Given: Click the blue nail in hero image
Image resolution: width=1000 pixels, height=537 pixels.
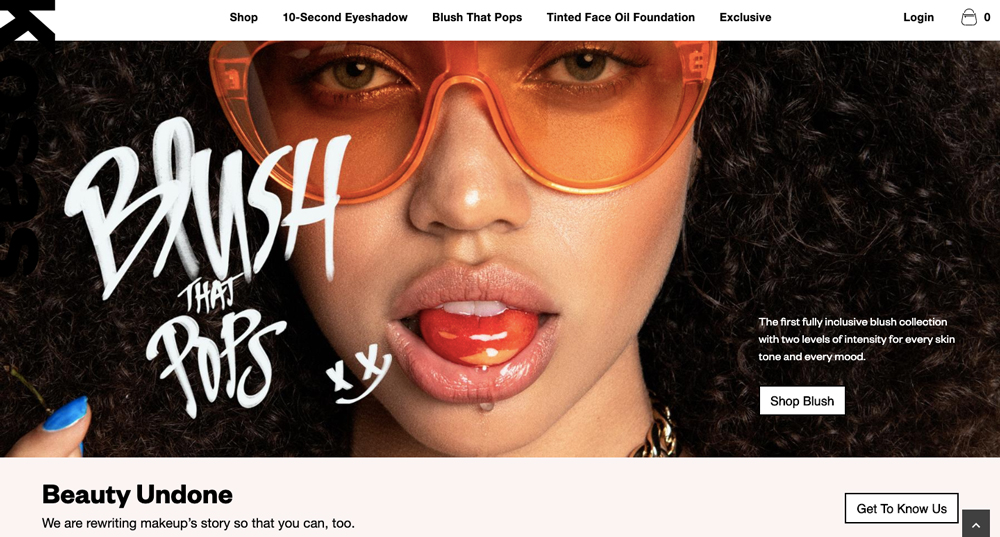Looking at the screenshot, I should [65, 415].
